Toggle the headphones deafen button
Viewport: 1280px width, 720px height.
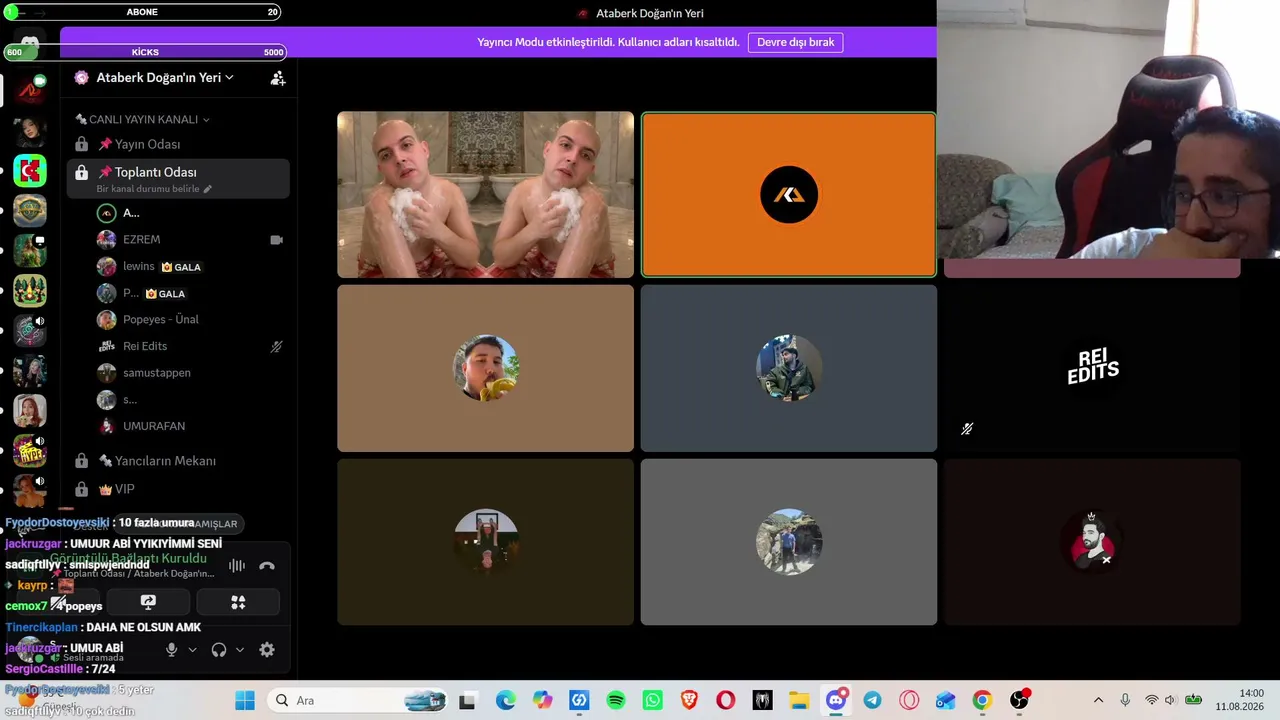point(219,650)
